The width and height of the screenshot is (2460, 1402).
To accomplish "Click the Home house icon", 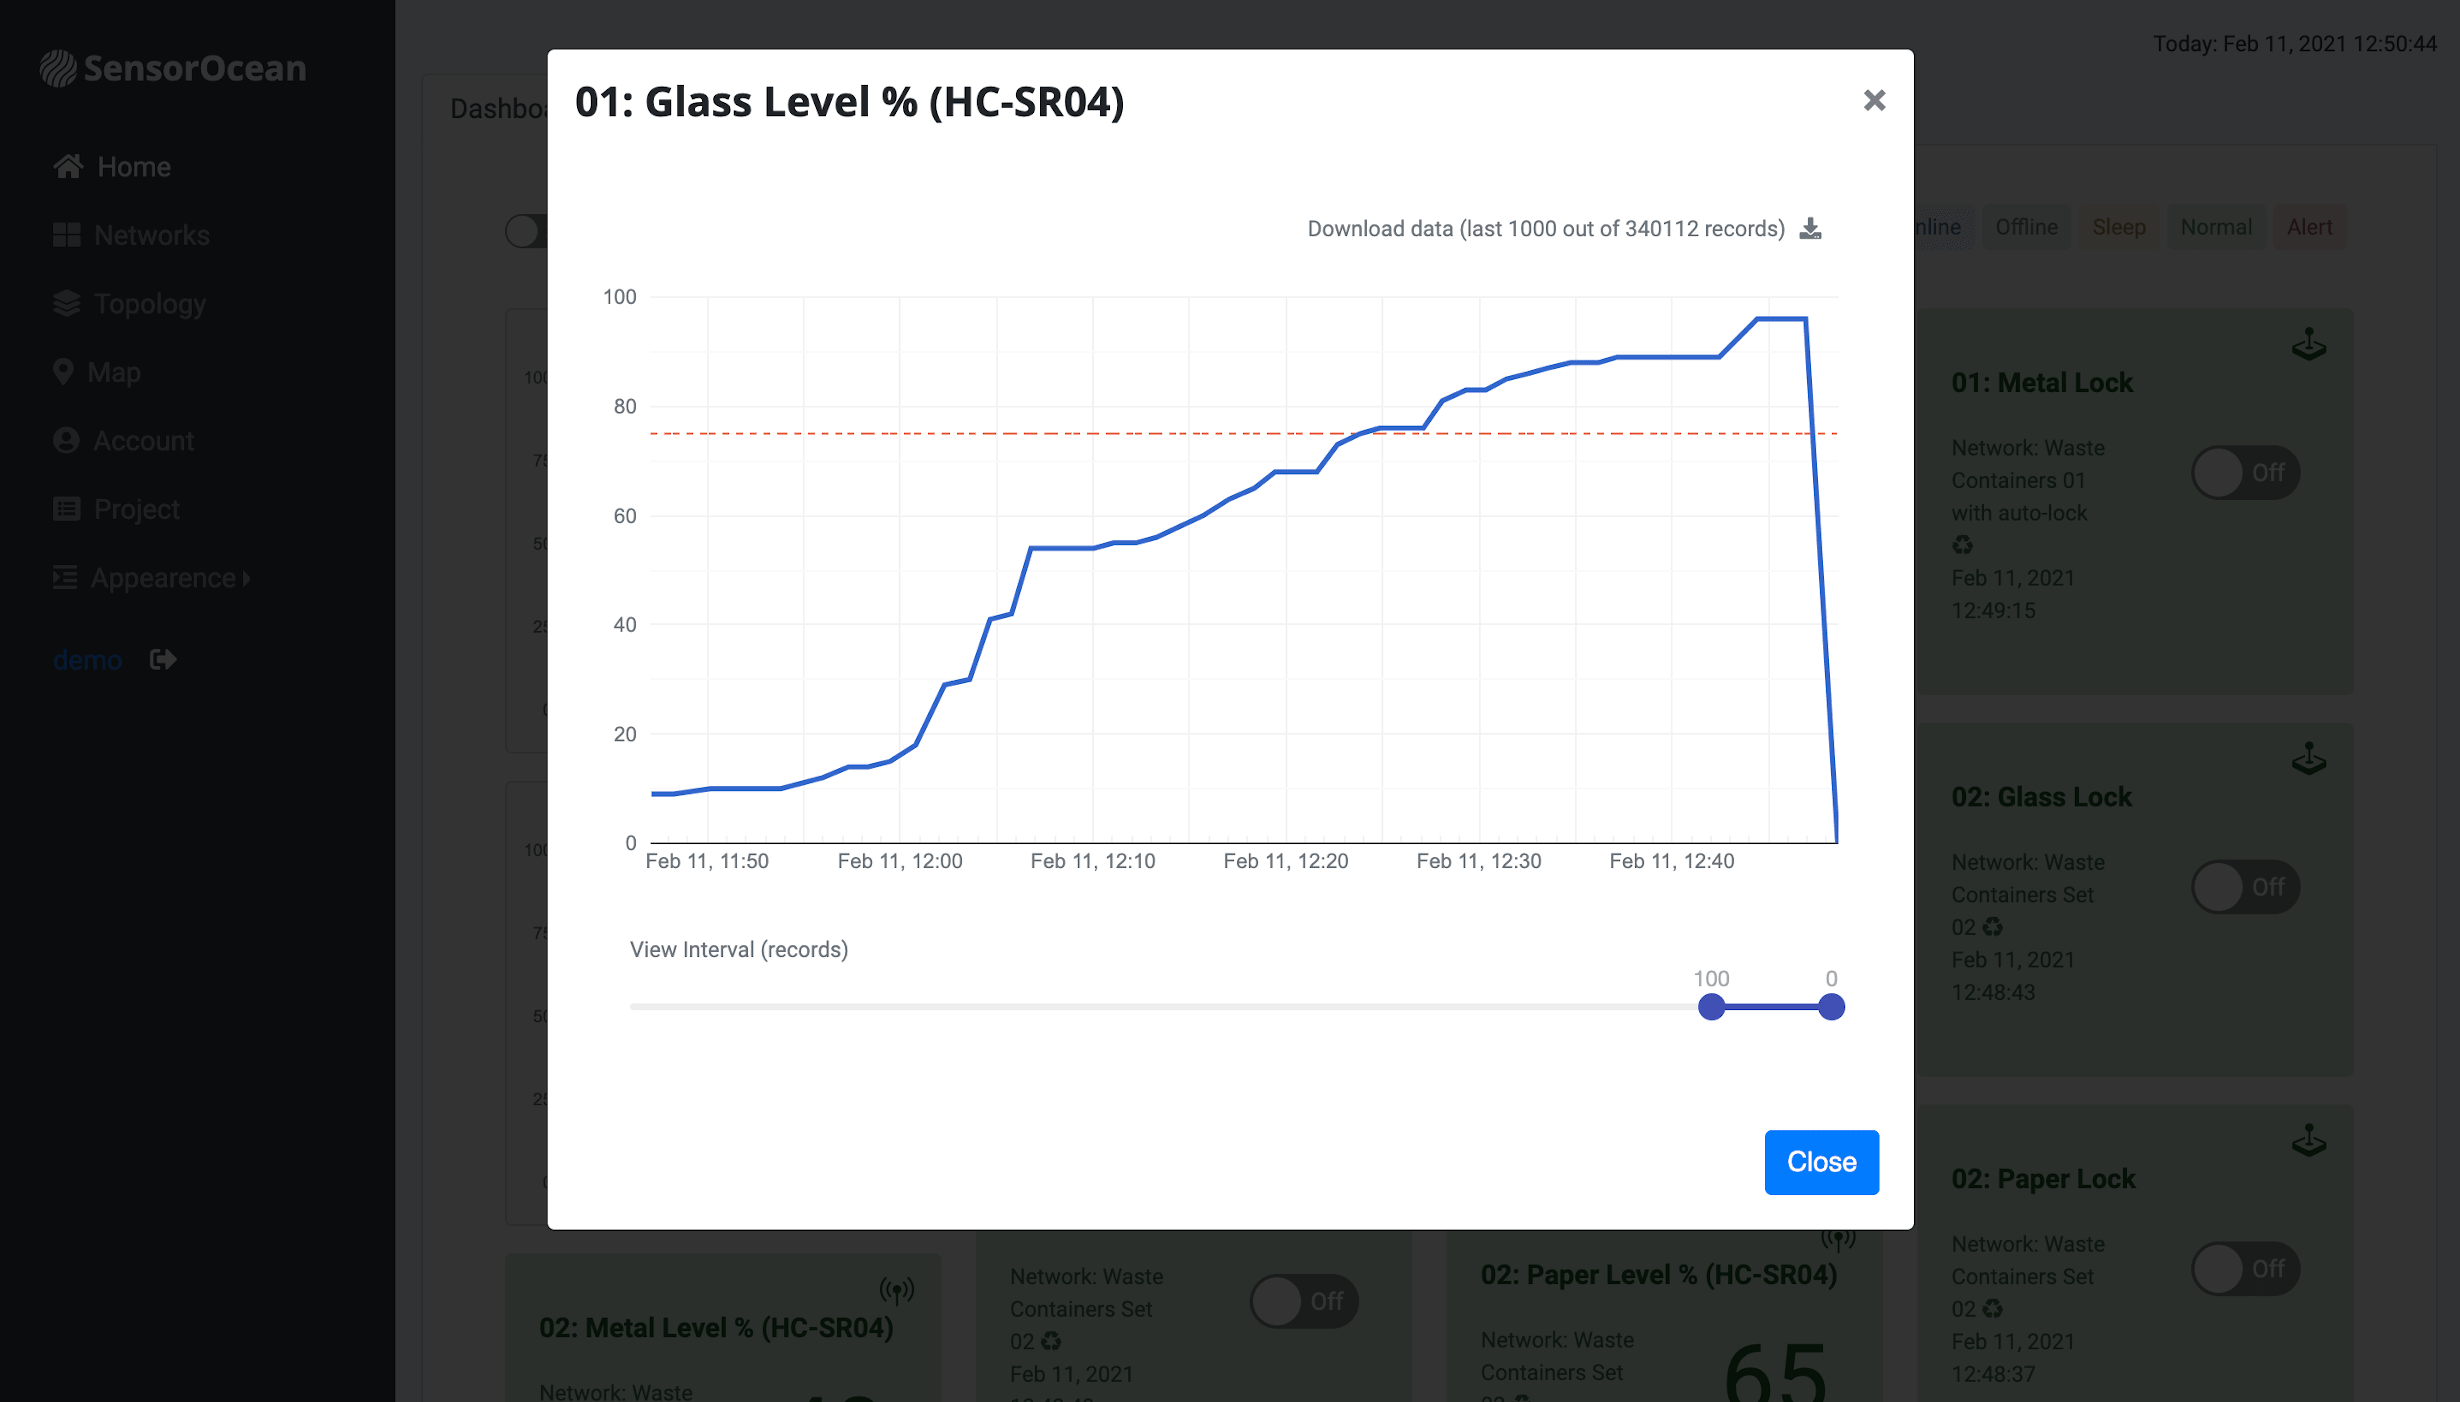I will tap(68, 166).
